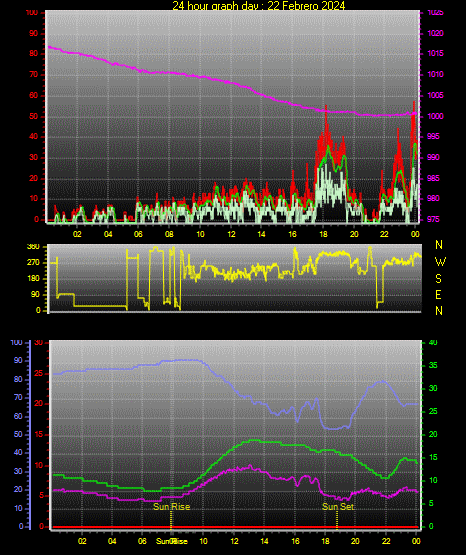The image size is (466, 555).
Task: Click the 40 label on green right axis
Action: click(x=433, y=342)
